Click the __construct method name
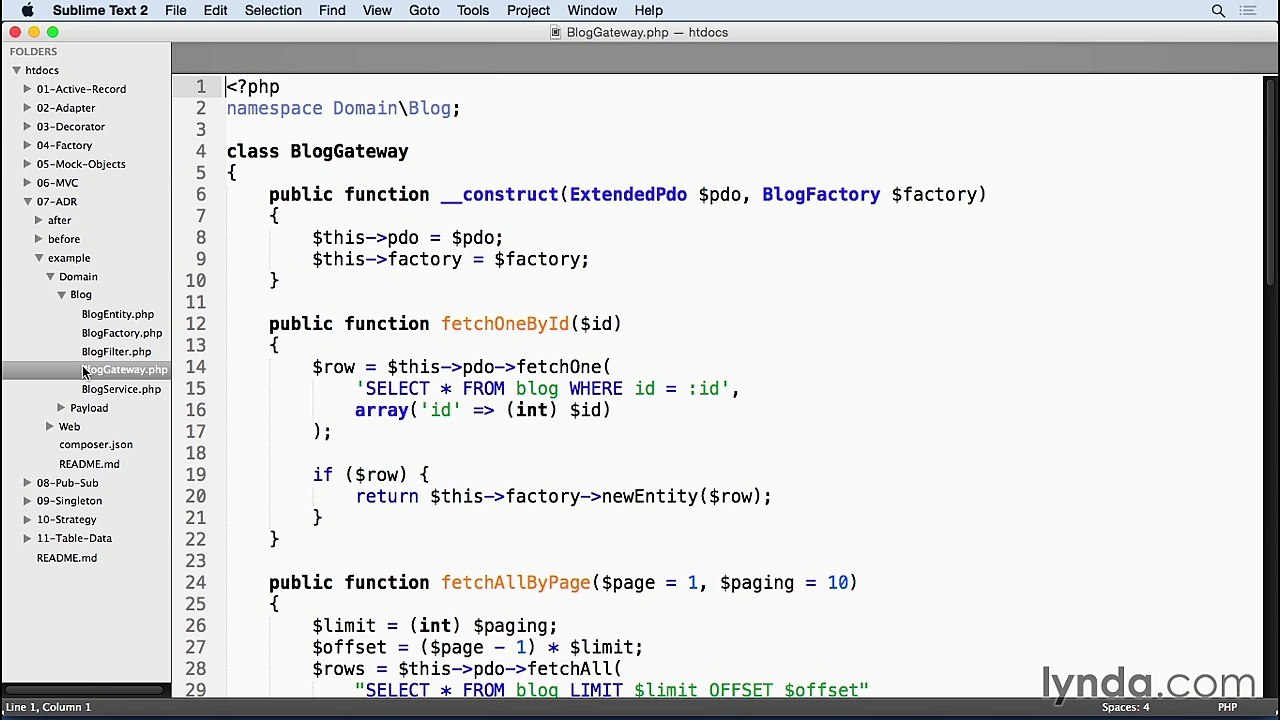 point(499,195)
